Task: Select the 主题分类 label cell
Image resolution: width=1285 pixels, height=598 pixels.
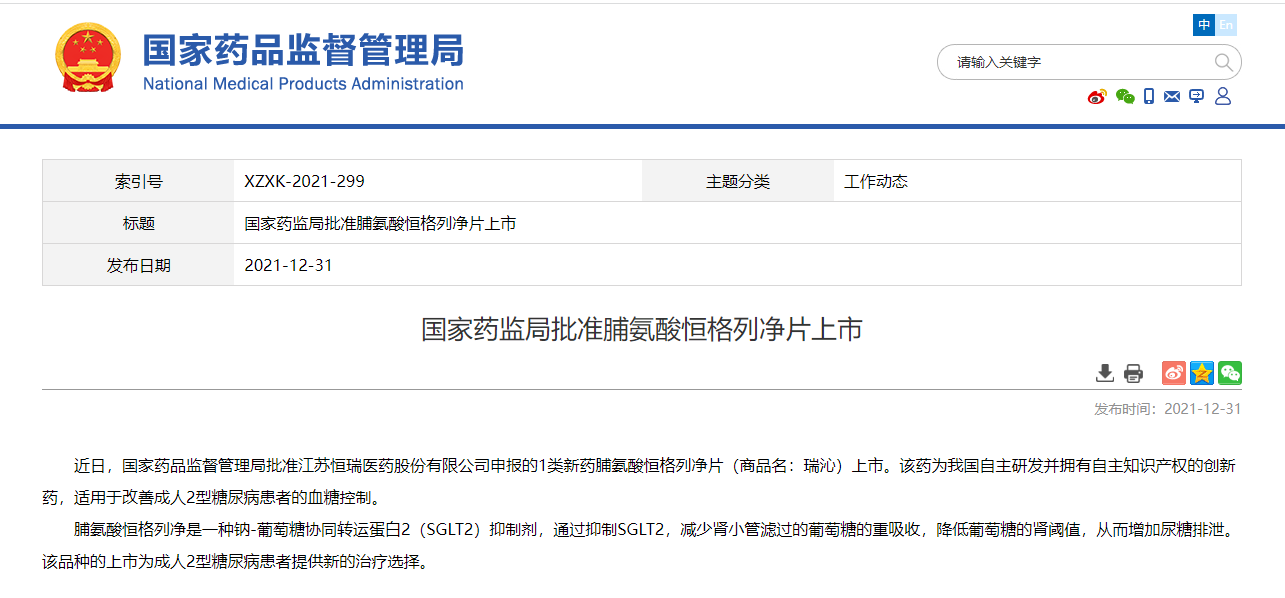Action: [738, 181]
